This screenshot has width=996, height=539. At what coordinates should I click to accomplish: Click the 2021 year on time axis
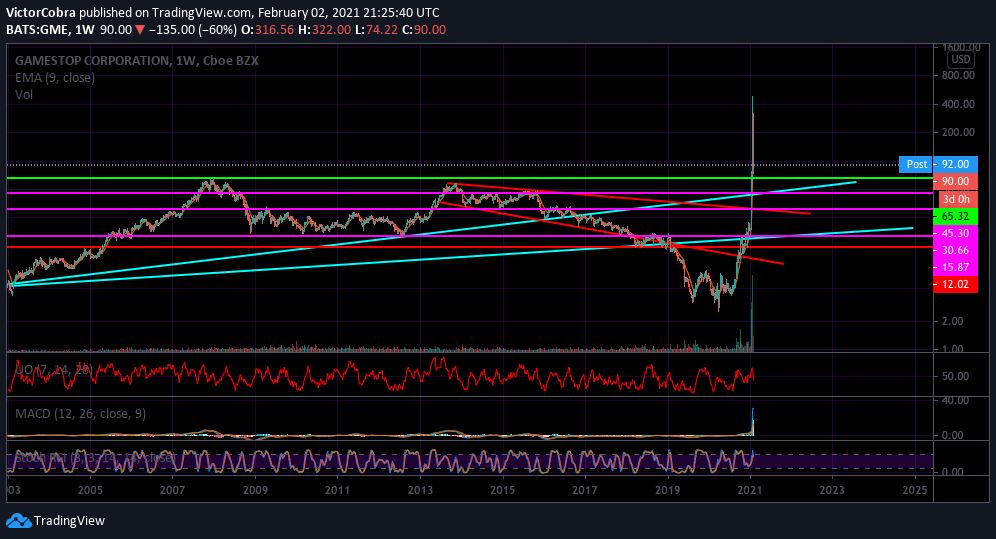[x=750, y=490]
